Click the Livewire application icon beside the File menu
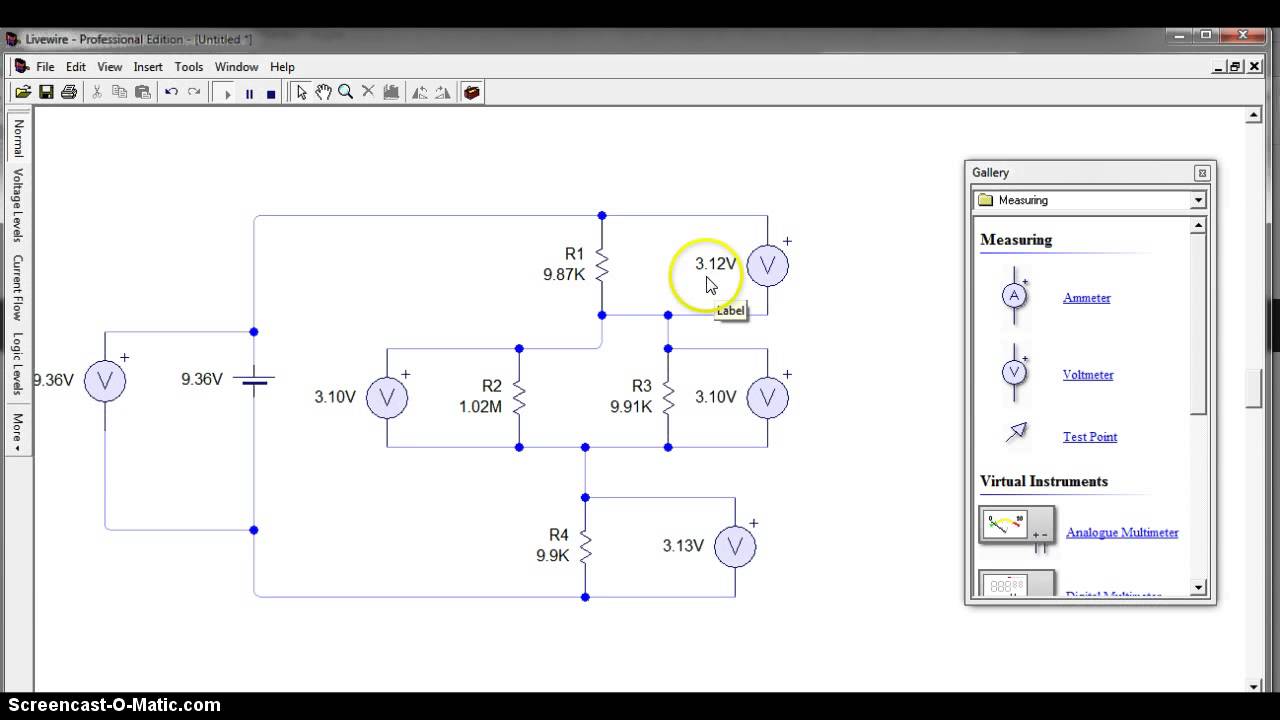The image size is (1280, 720). pyautogui.click(x=22, y=66)
